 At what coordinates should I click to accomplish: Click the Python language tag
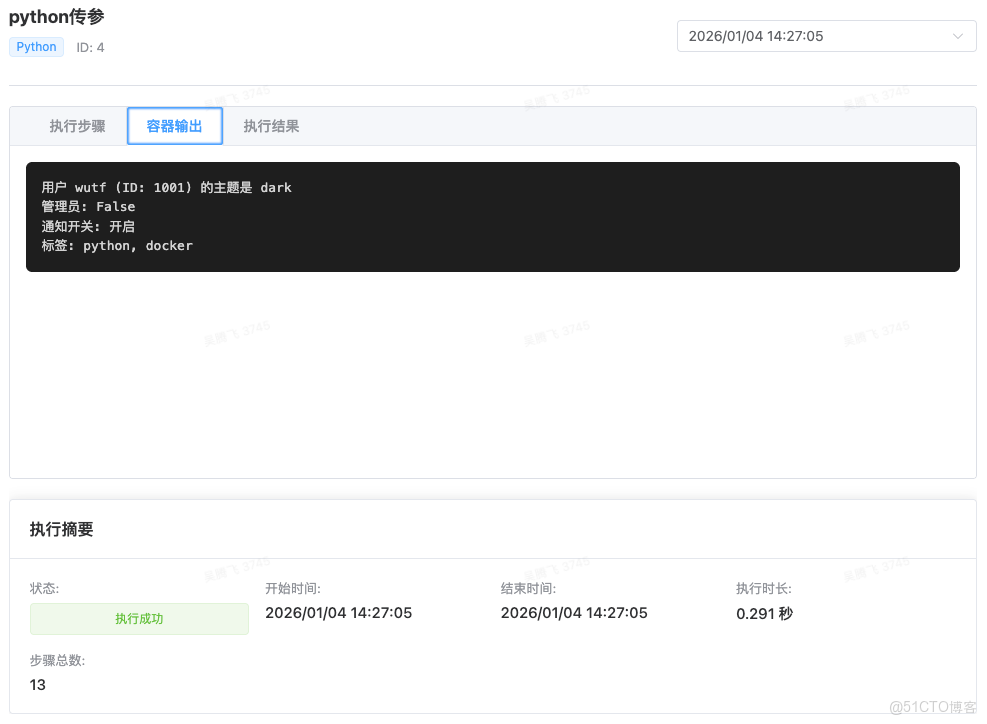point(37,47)
